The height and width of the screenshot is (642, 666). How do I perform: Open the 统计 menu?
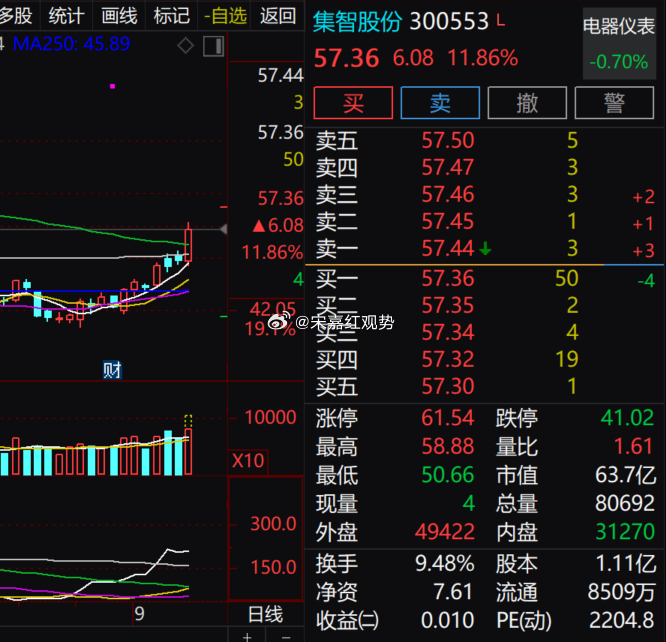tap(66, 16)
